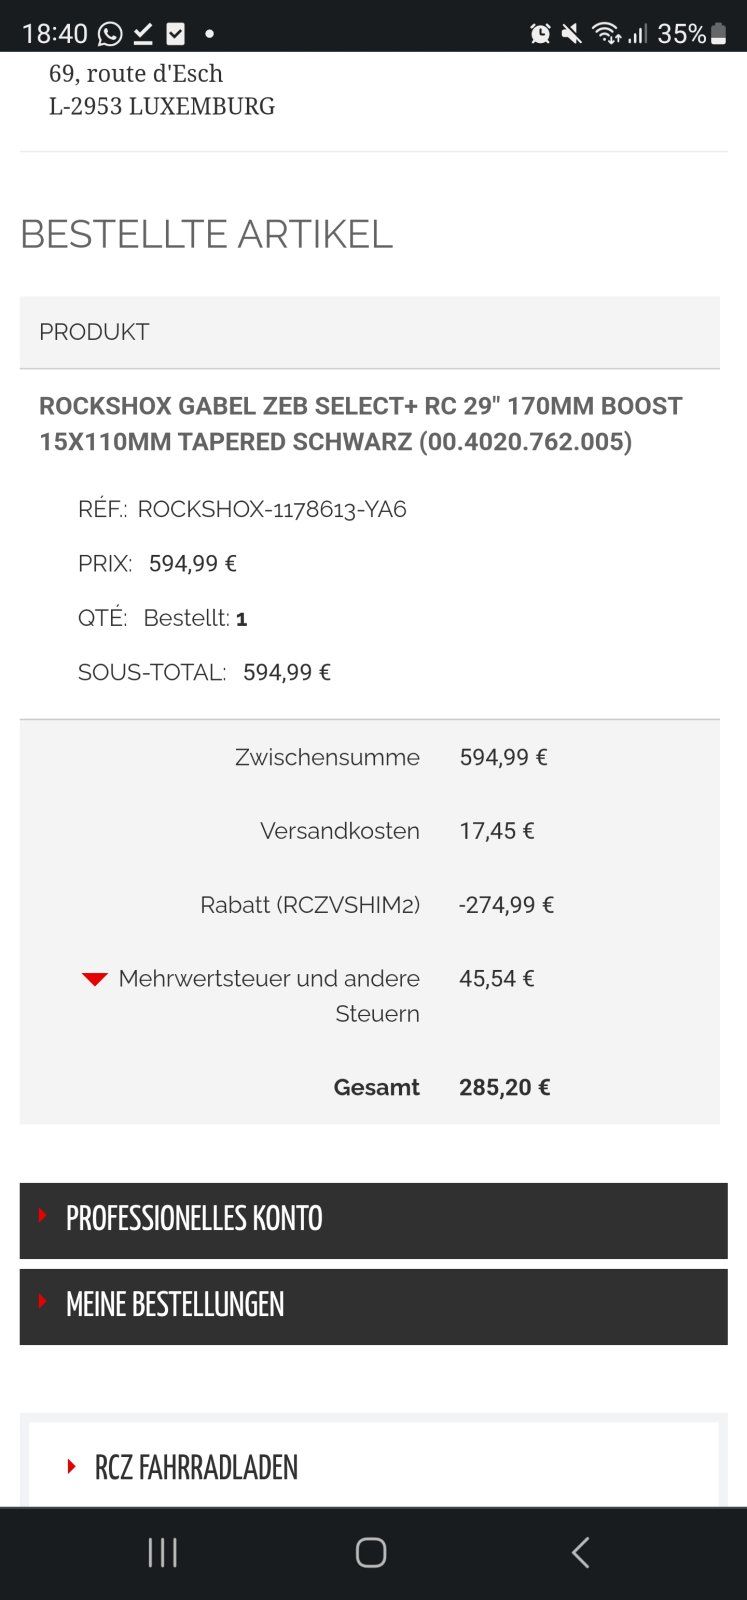Image resolution: width=747 pixels, height=1600 pixels.
Task: Tap the Bestellte Artikel heading
Action: pyautogui.click(x=206, y=234)
